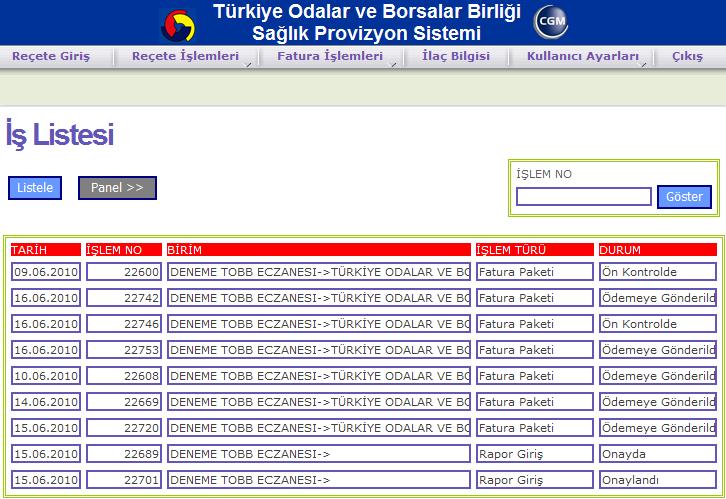Click the BİRİM column header
The height and width of the screenshot is (499, 726).
[319, 250]
